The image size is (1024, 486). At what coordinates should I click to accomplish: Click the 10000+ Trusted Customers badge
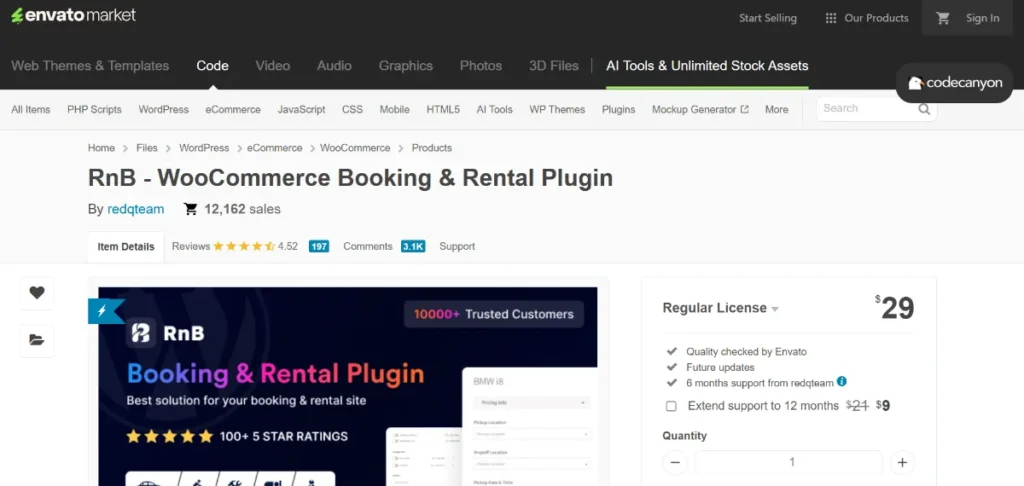tap(494, 314)
